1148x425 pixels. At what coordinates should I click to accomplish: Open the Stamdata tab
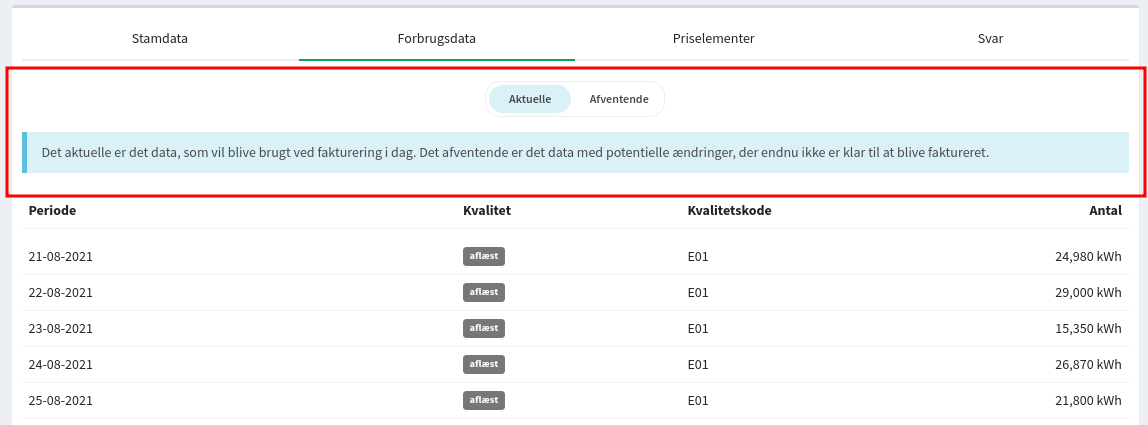click(160, 39)
